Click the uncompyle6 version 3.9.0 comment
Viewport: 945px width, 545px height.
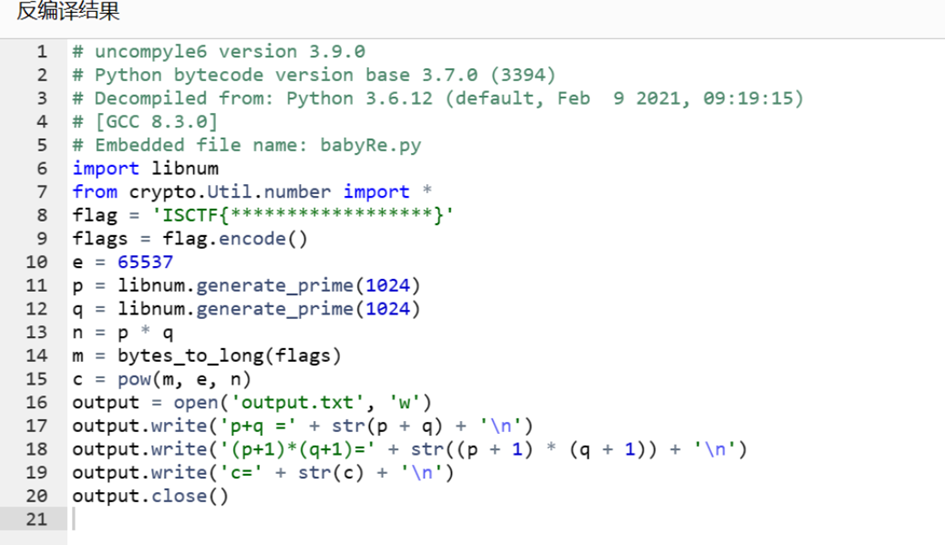click(219, 52)
